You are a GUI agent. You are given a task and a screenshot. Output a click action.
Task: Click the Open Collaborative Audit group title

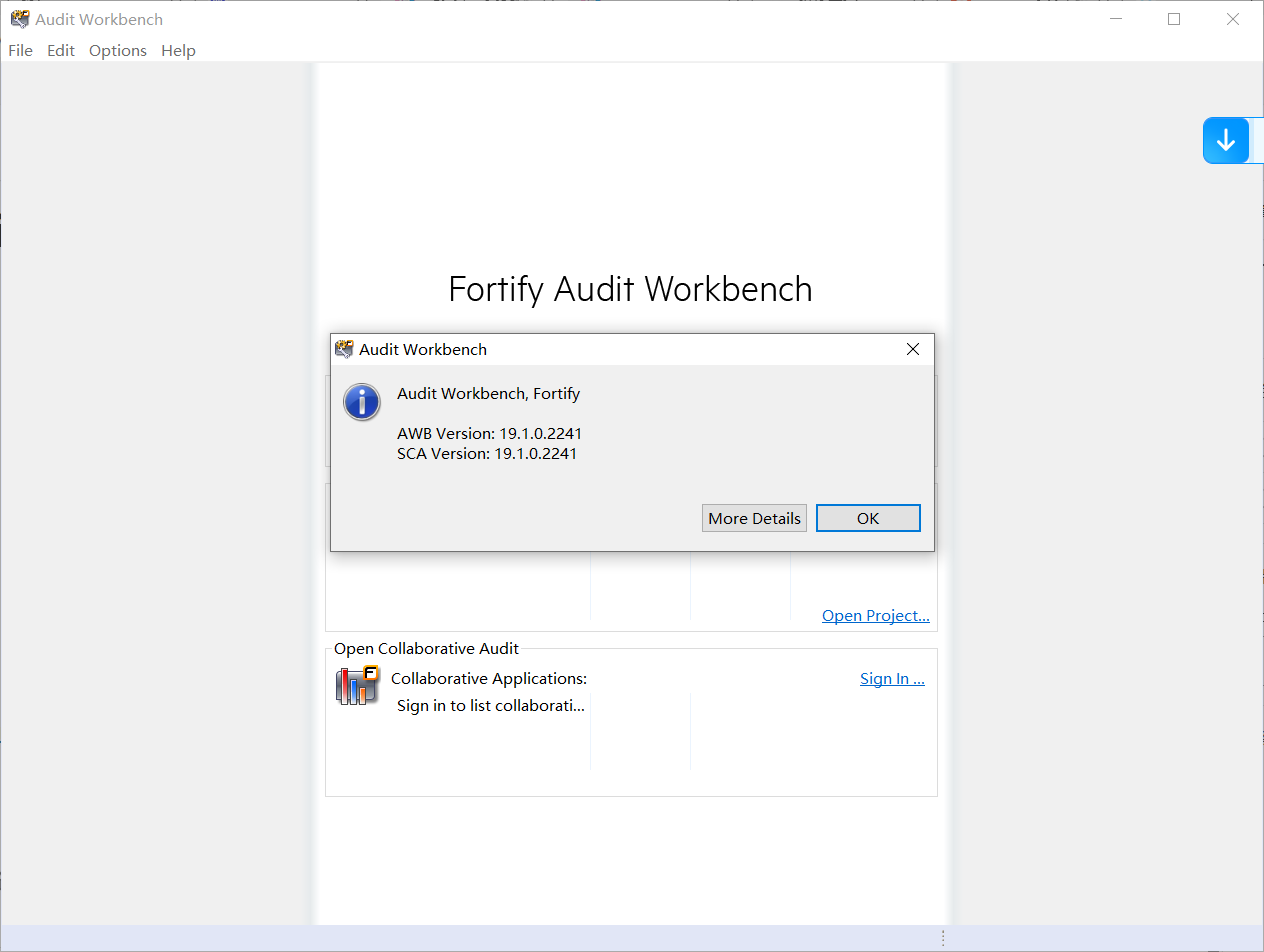tap(427, 649)
